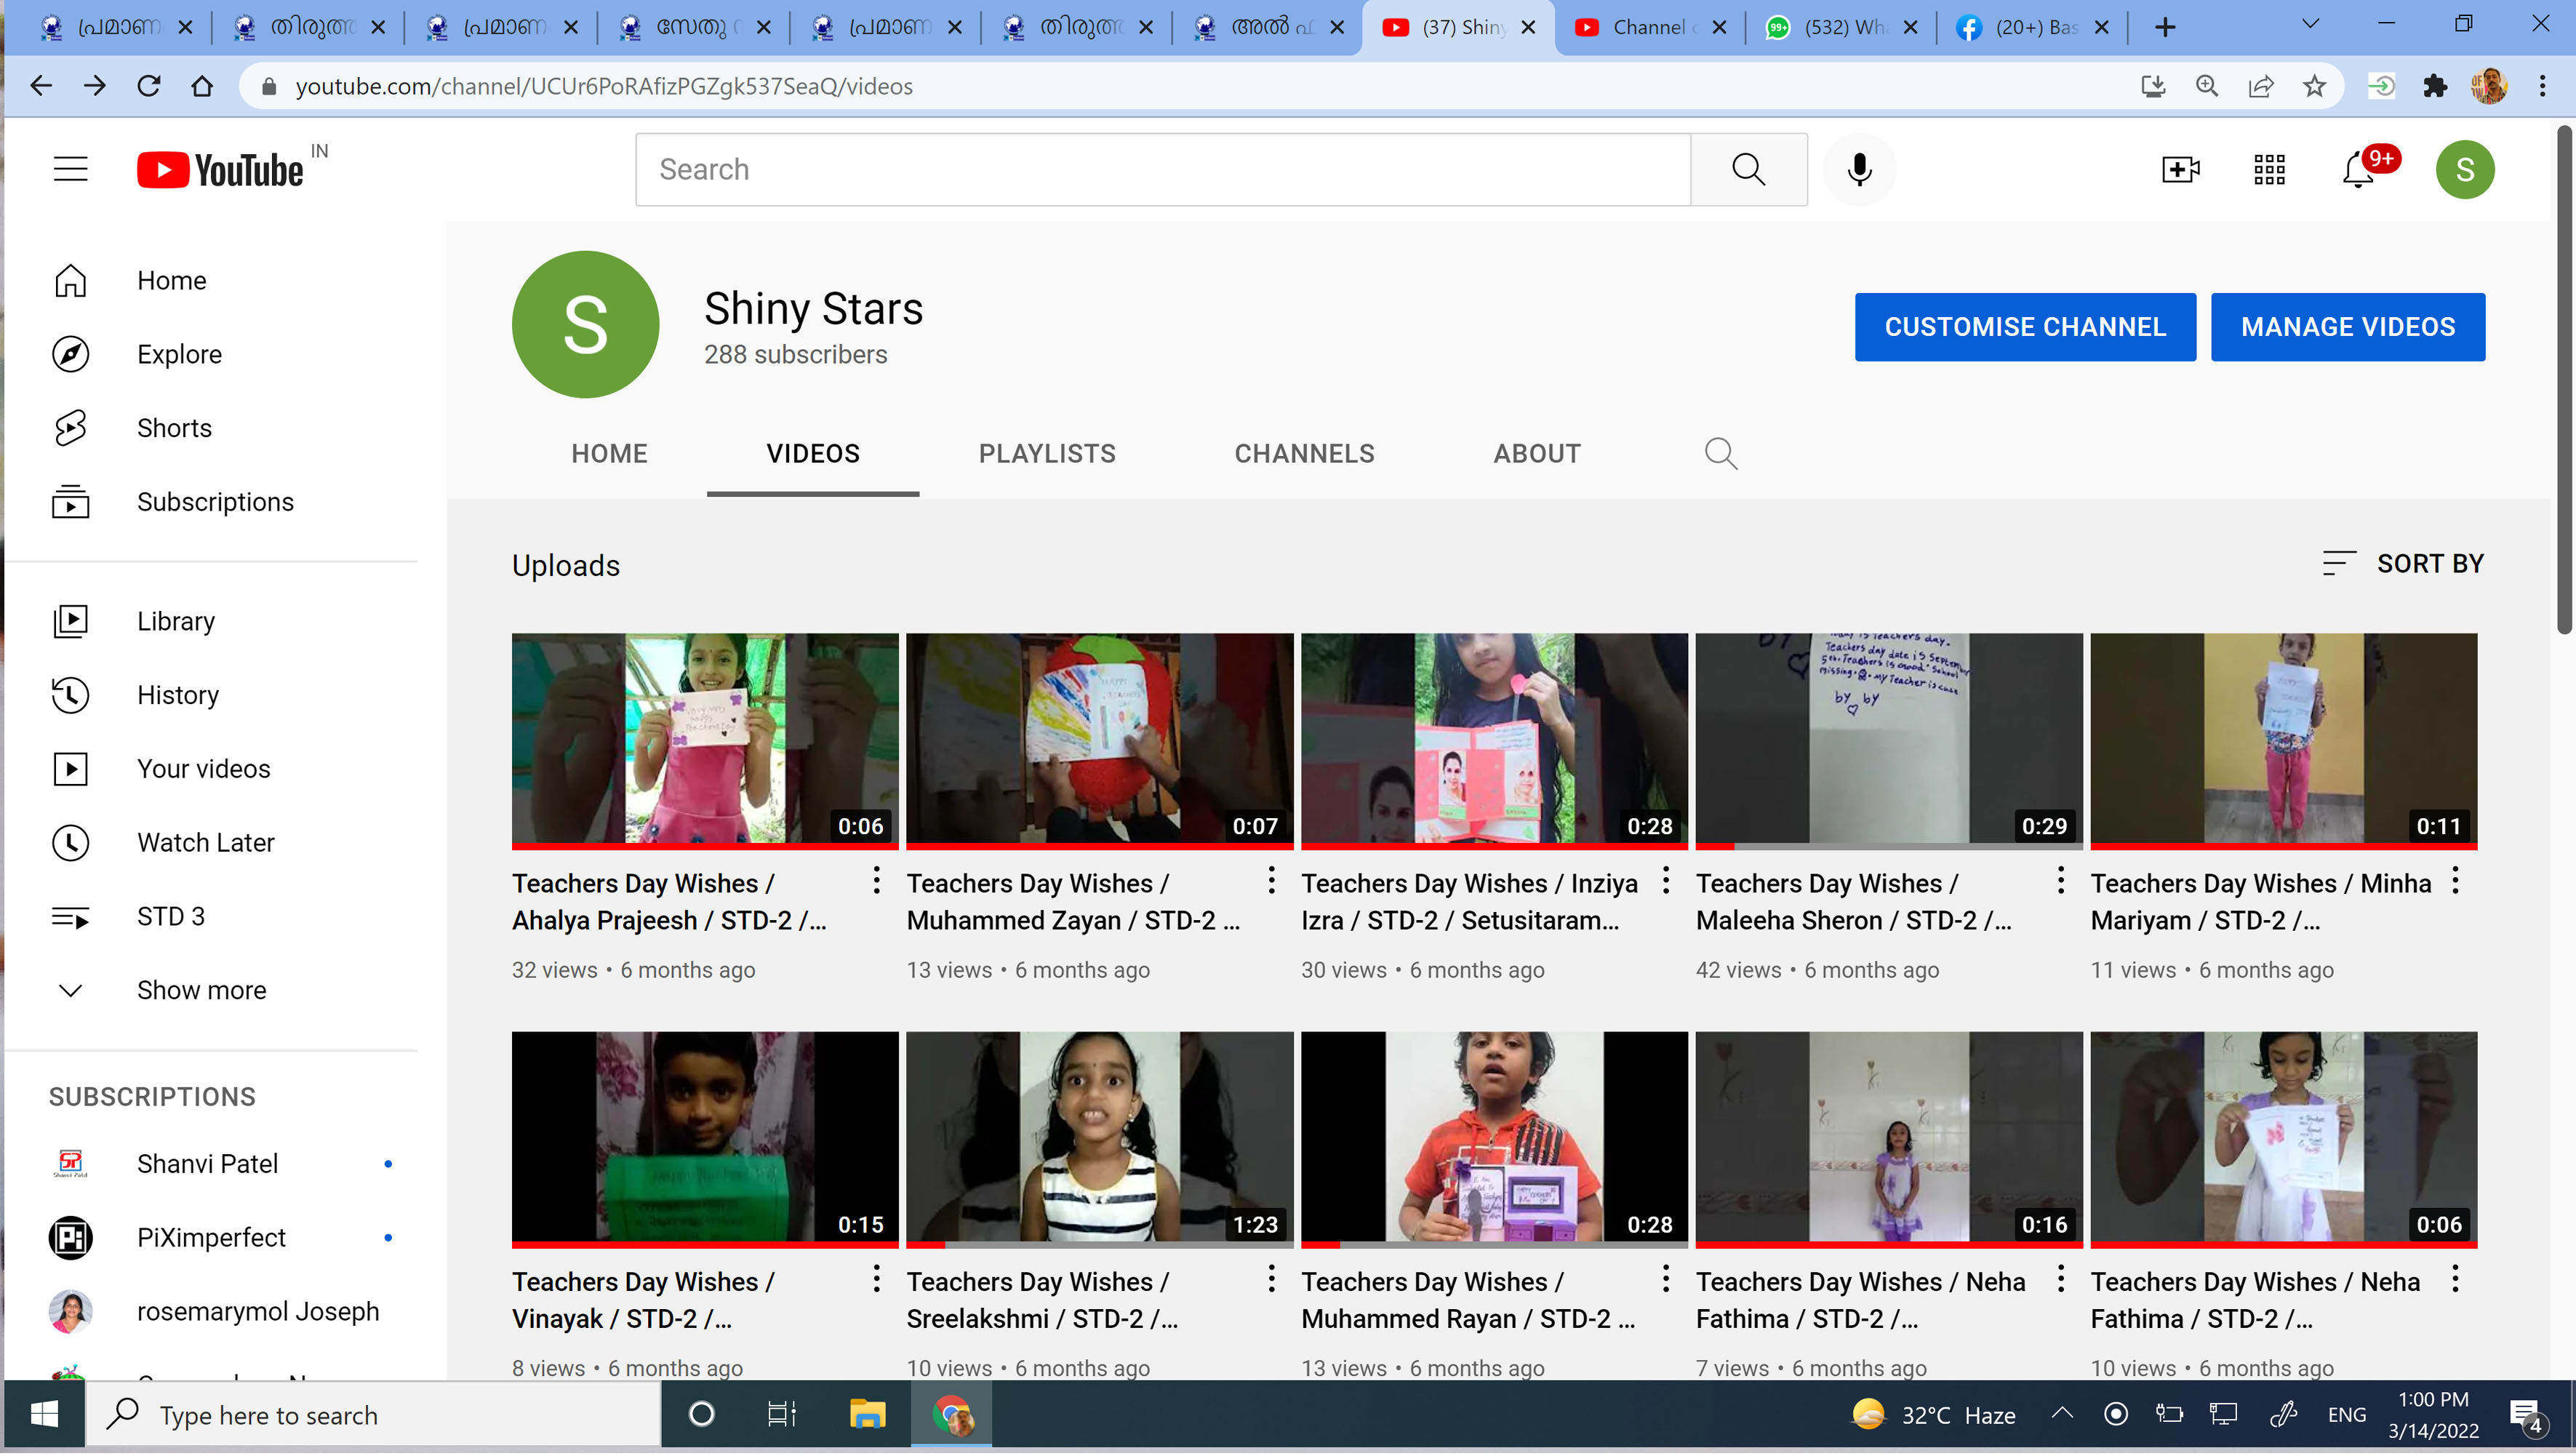Click inside the YouTube search field
This screenshot has height=1456, width=2576.
coord(1162,169)
